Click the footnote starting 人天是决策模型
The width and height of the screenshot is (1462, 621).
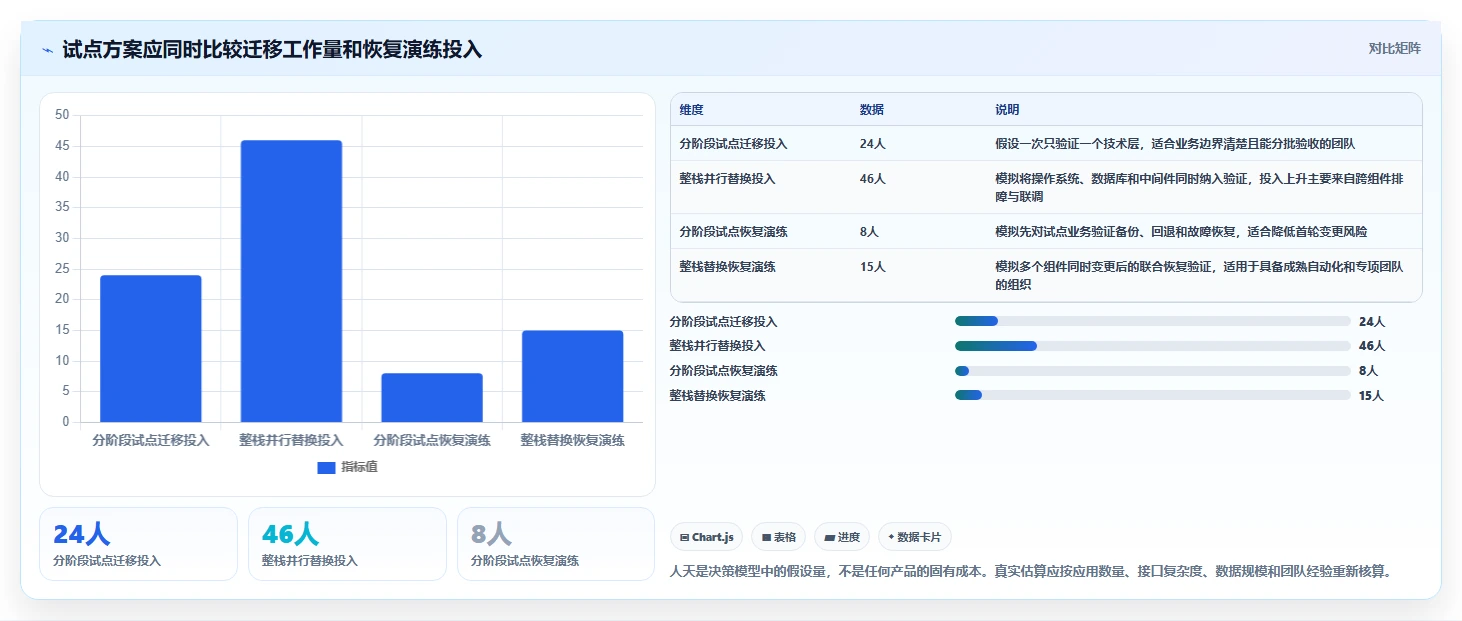pyautogui.click(x=1031, y=572)
